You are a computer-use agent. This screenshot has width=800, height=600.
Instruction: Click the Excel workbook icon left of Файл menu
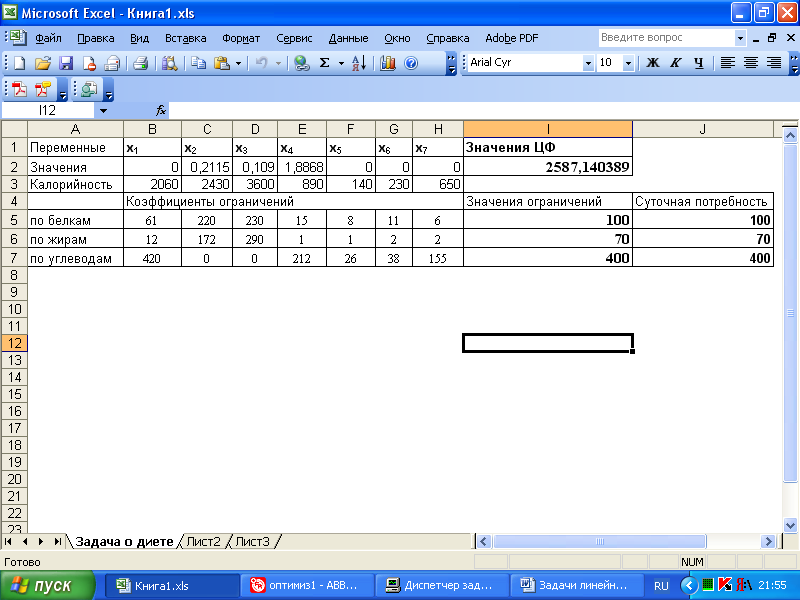click(x=18, y=37)
